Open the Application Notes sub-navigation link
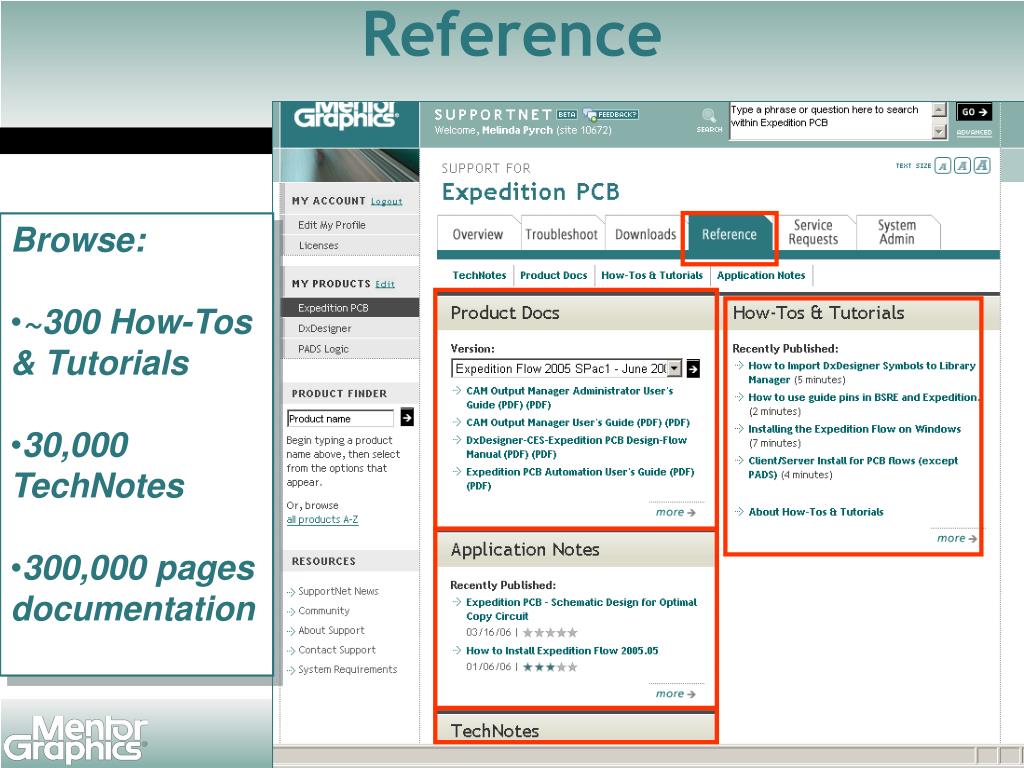This screenshot has width=1024, height=768. point(761,275)
